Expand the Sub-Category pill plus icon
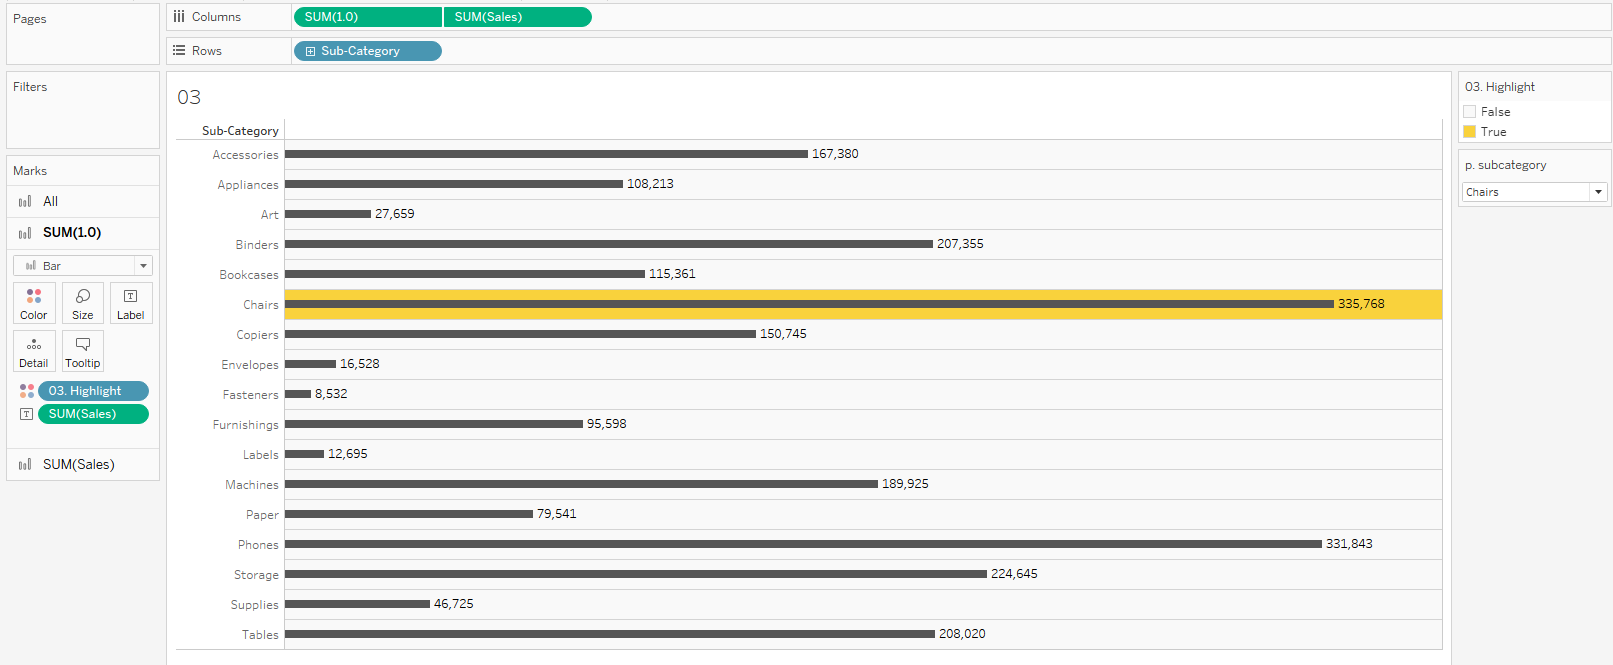Screen dimensions: 1613x665 click(x=310, y=51)
